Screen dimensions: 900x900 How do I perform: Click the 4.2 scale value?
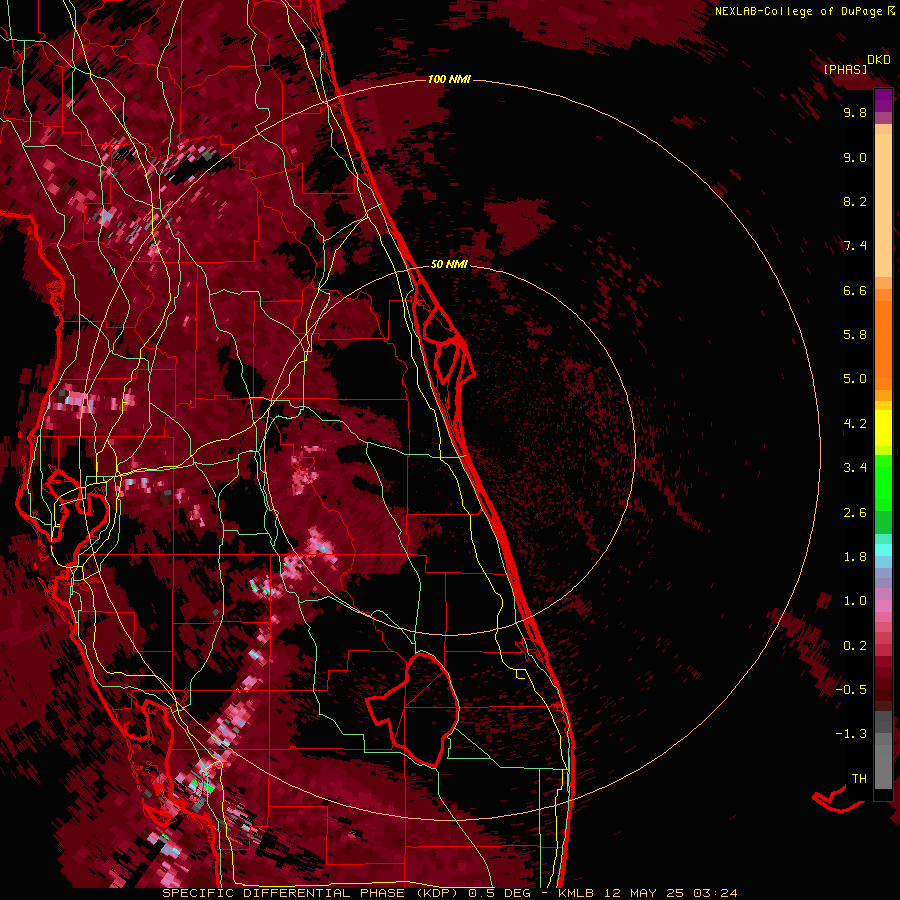pos(855,424)
